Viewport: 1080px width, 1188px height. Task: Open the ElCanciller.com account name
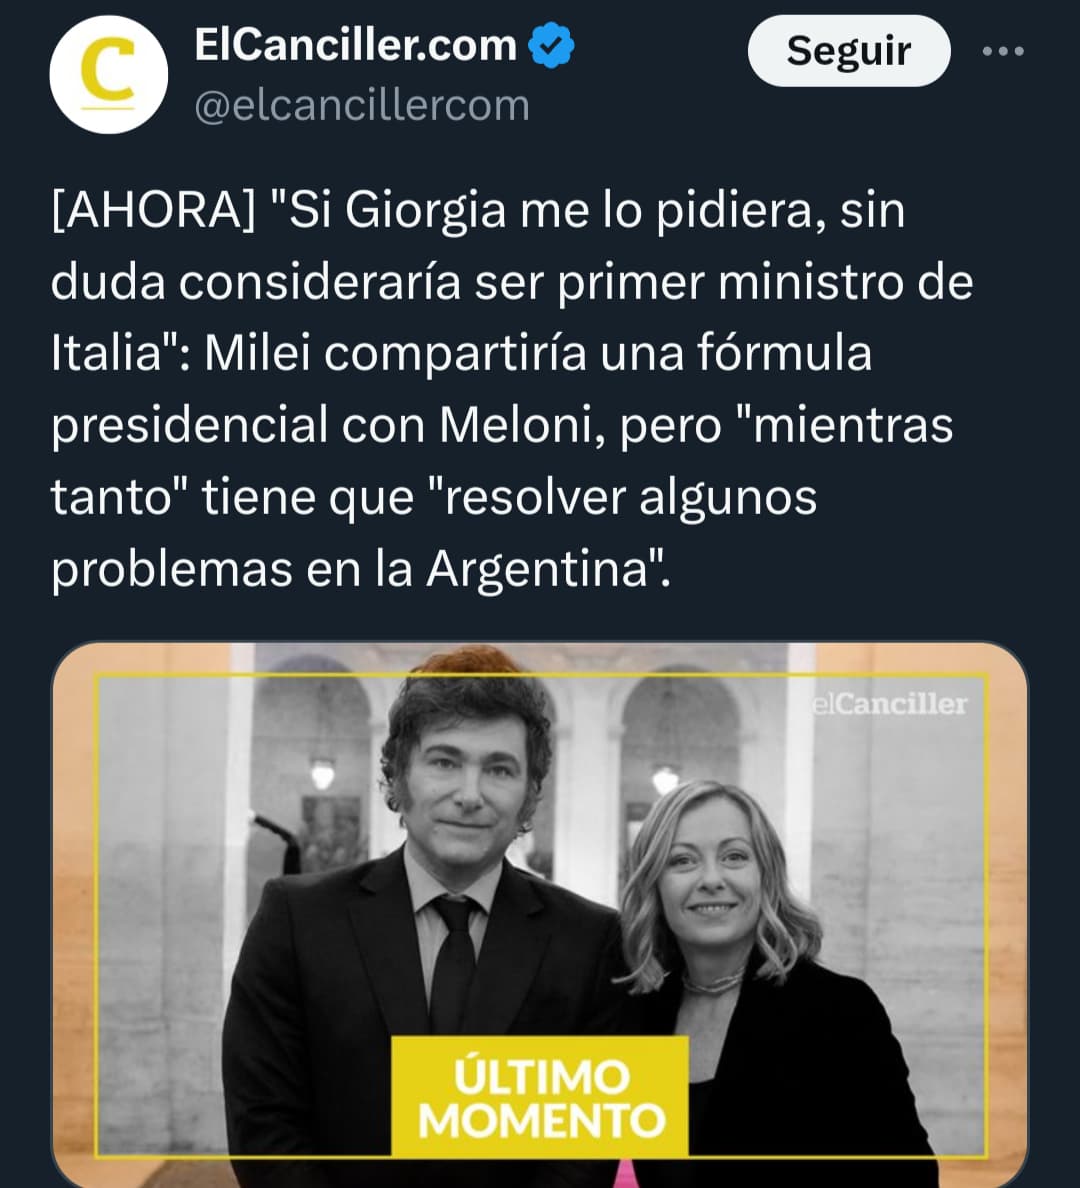tap(355, 45)
